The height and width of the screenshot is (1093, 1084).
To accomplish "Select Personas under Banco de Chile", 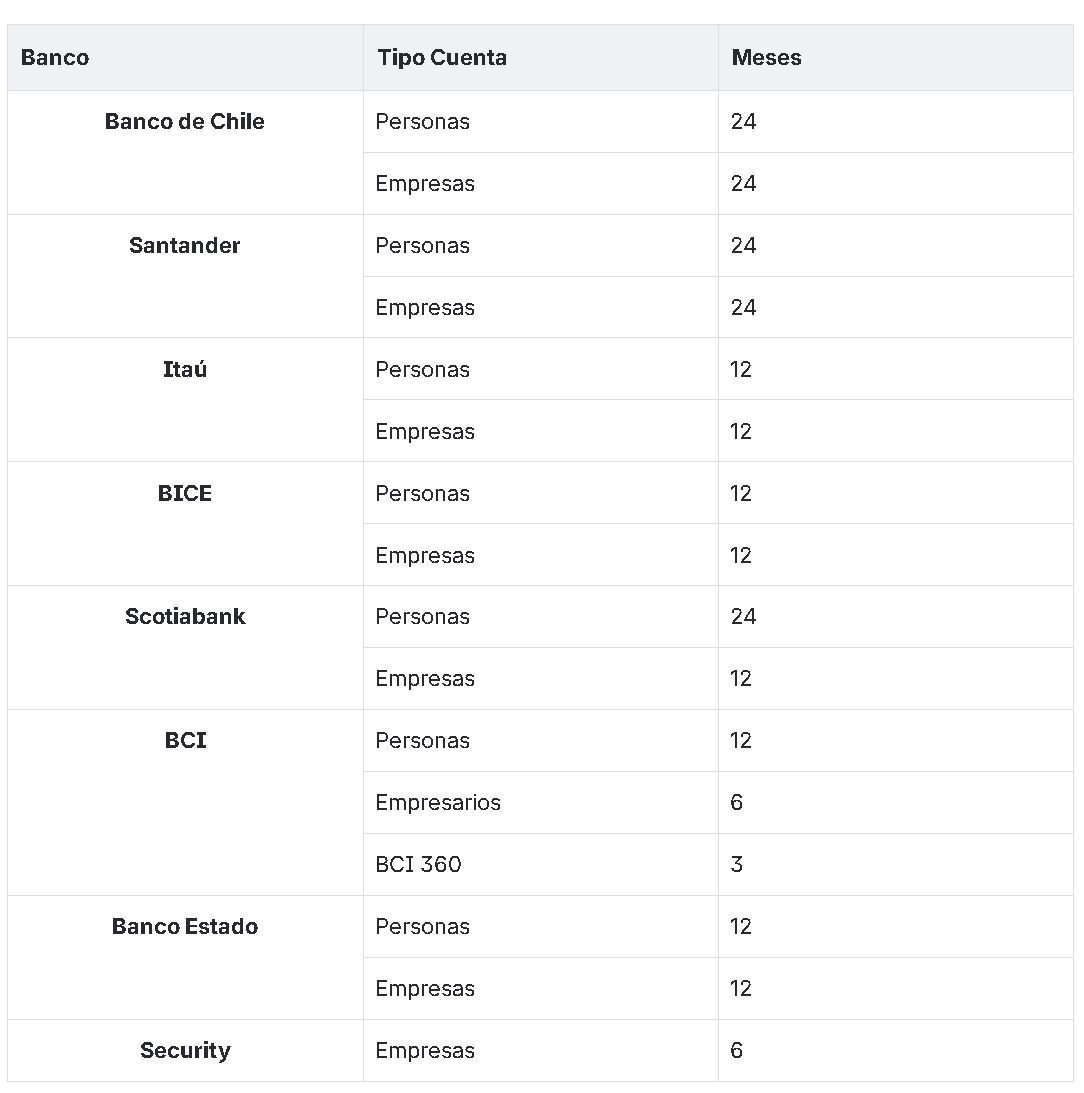I will [422, 122].
